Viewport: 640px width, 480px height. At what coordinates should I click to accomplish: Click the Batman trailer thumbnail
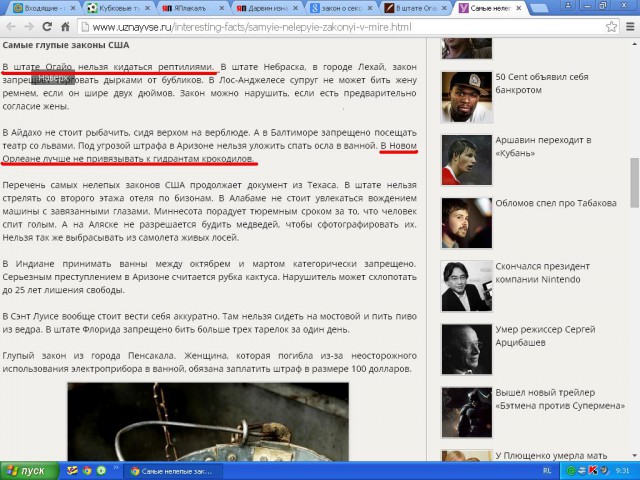click(467, 413)
